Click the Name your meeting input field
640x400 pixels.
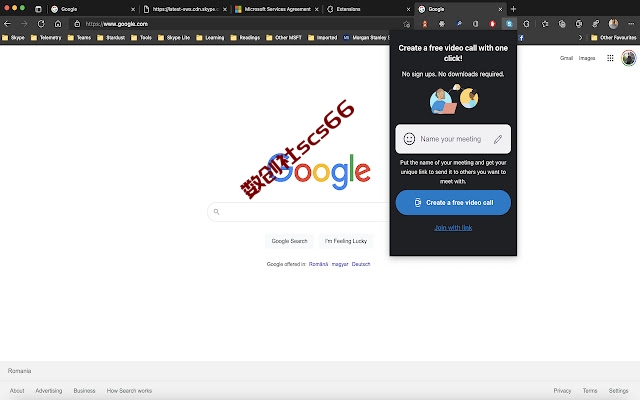click(x=453, y=139)
